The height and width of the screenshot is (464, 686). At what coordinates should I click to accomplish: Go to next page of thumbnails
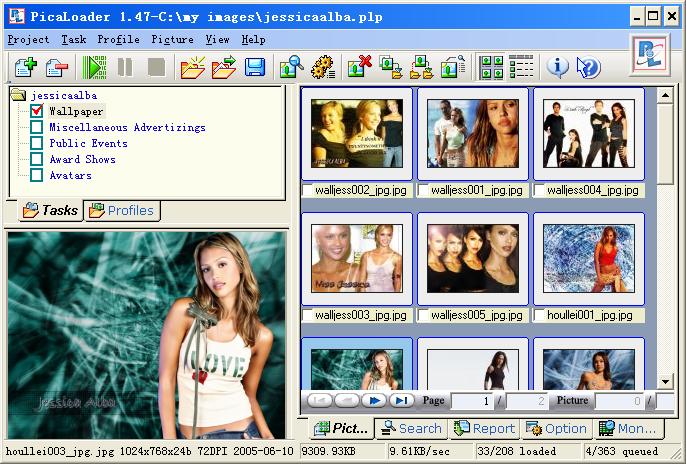coord(375,401)
